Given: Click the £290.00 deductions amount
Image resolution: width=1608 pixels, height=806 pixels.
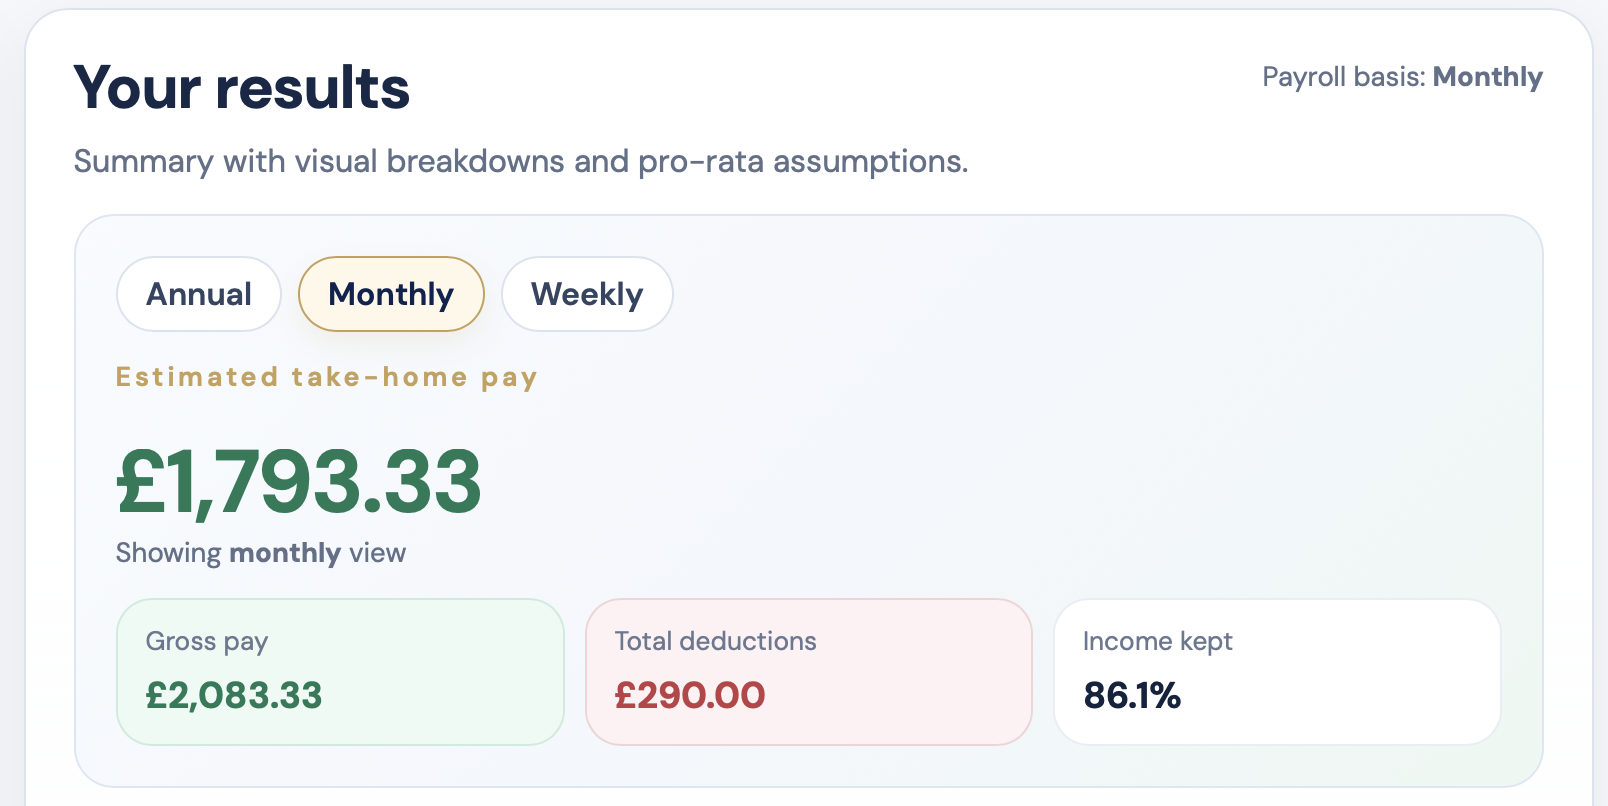Looking at the screenshot, I should pos(689,697).
